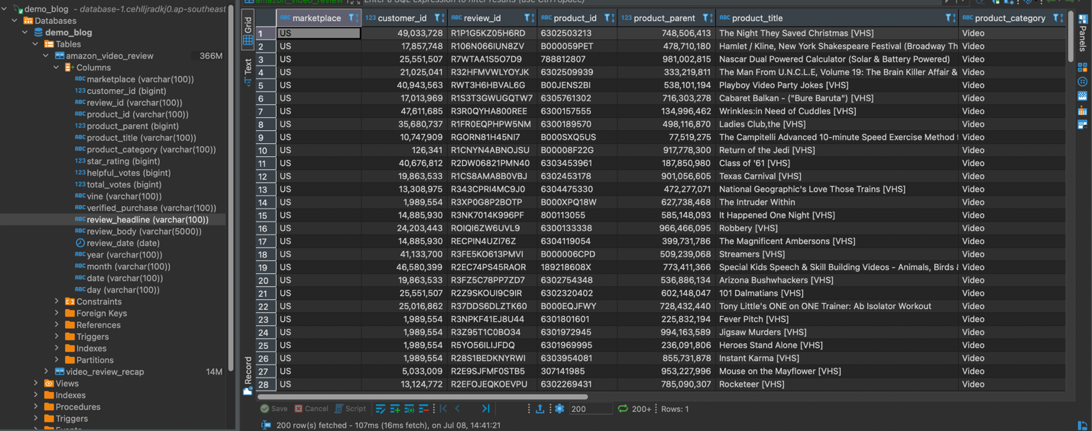The image size is (1092, 431).
Task: Click the filter icon on marketplace column header
Action: click(x=352, y=18)
